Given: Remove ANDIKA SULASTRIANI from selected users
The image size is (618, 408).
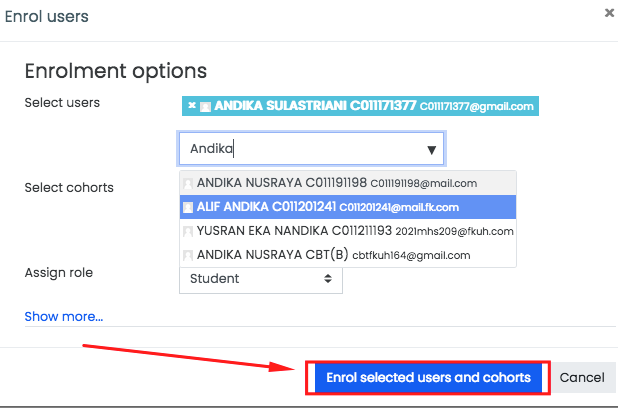Looking at the screenshot, I should click(x=191, y=106).
